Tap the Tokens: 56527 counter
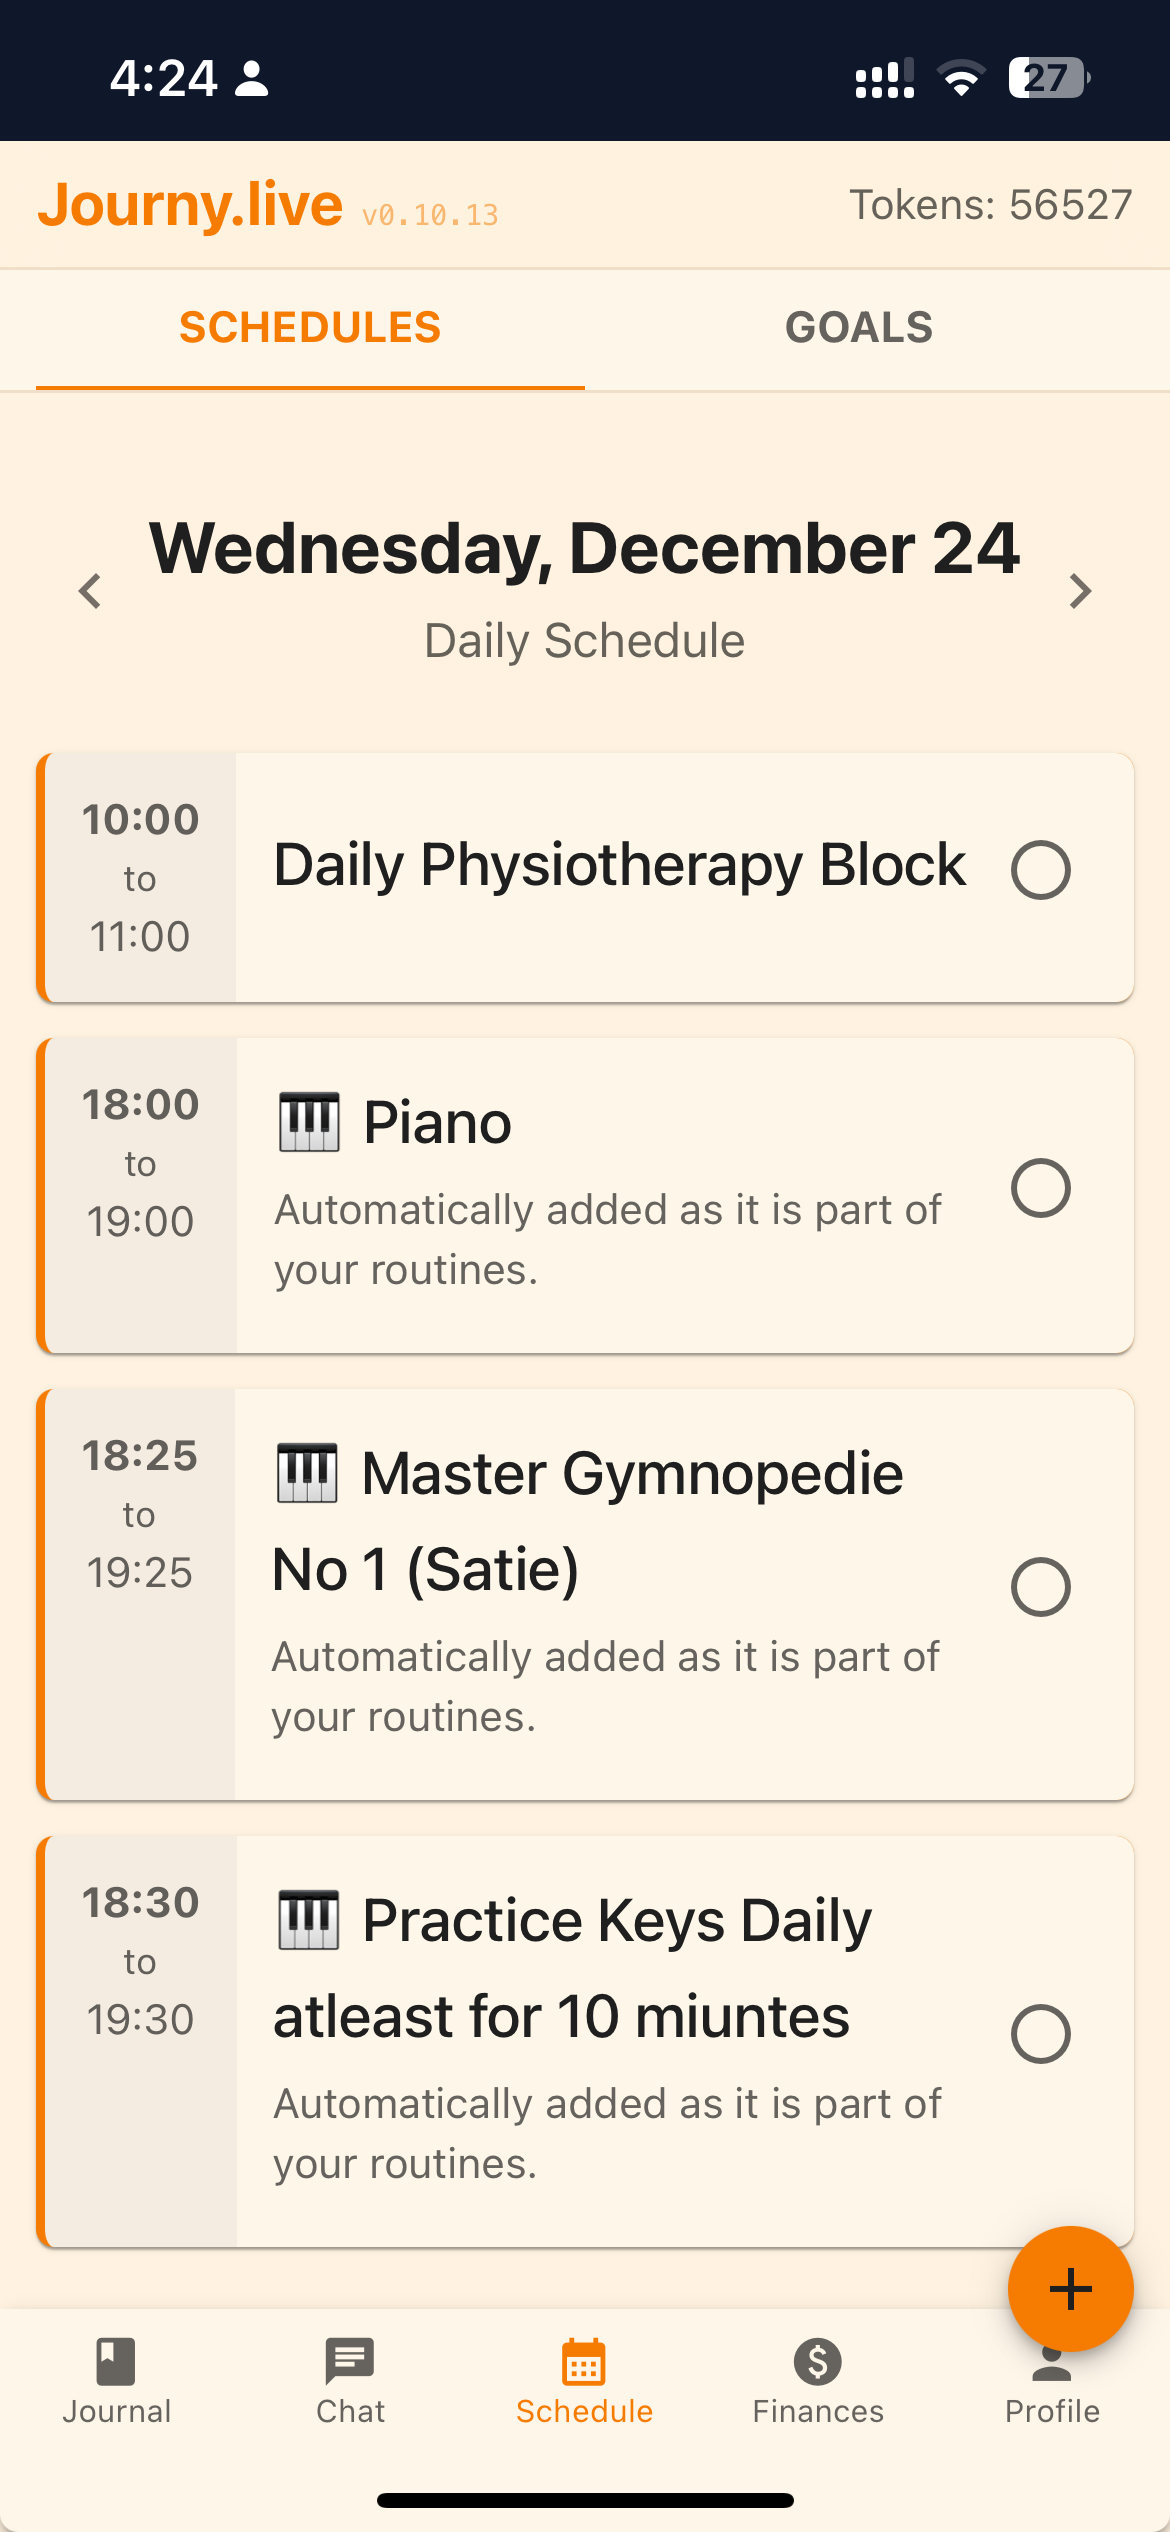This screenshot has height=2532, width=1170. 990,205
